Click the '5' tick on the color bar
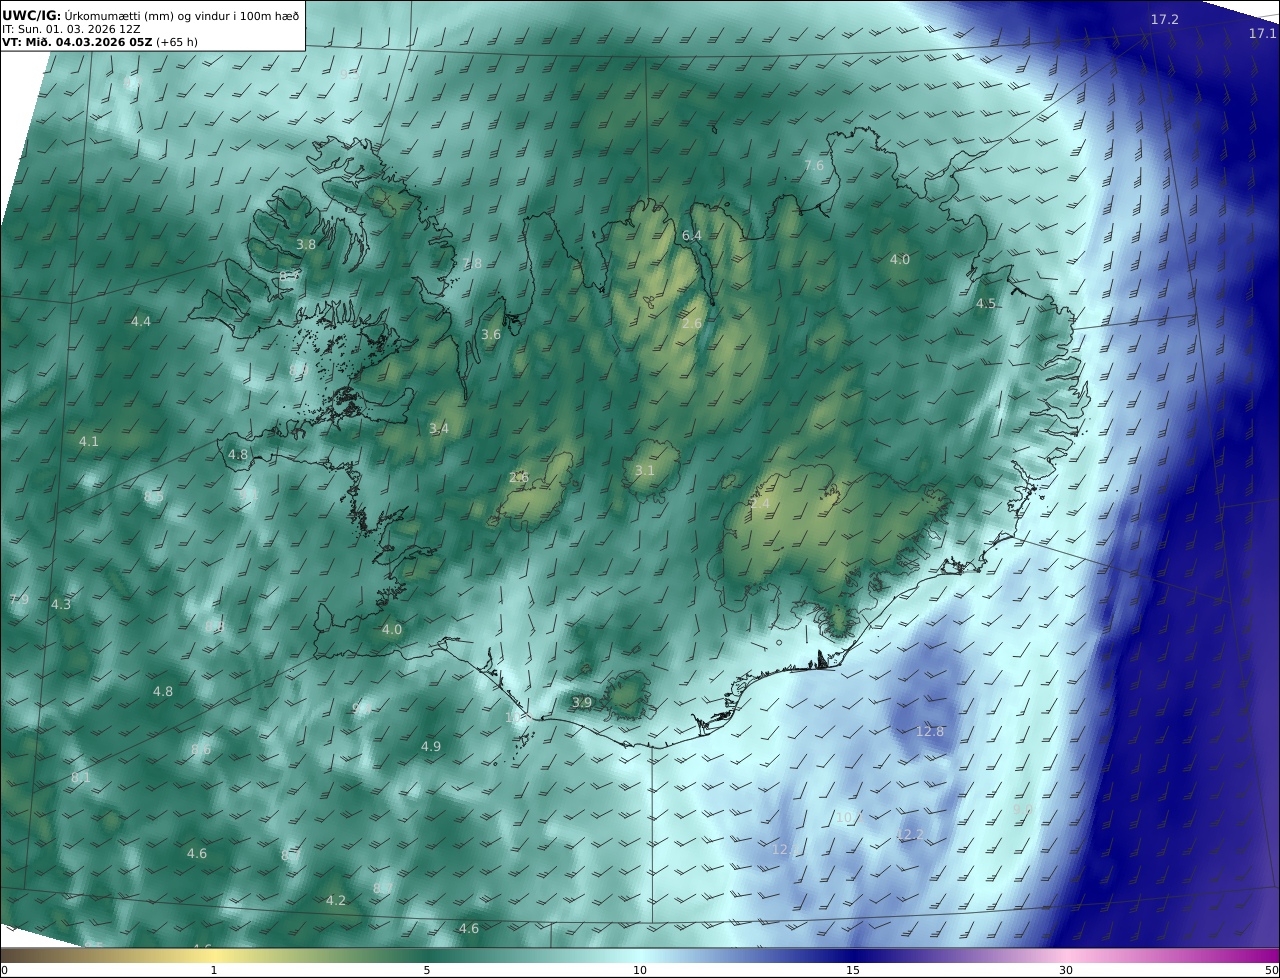 pos(427,971)
